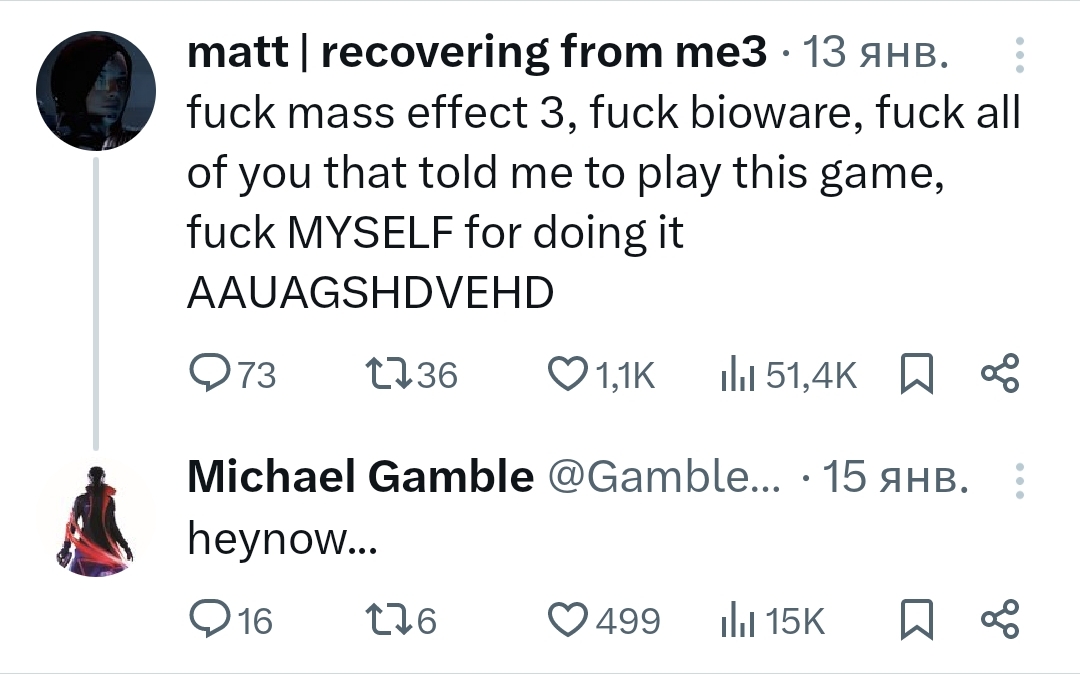Open more options menu on Gamble's reply
Screen dimensions: 1080x675
coord(1020,481)
